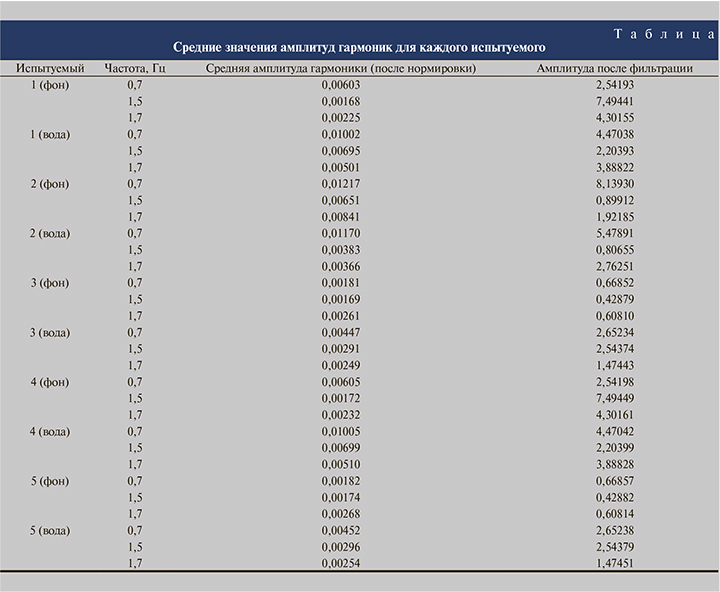Click the table title 'Средние значения амплитуд гармоник'

(x=360, y=48)
